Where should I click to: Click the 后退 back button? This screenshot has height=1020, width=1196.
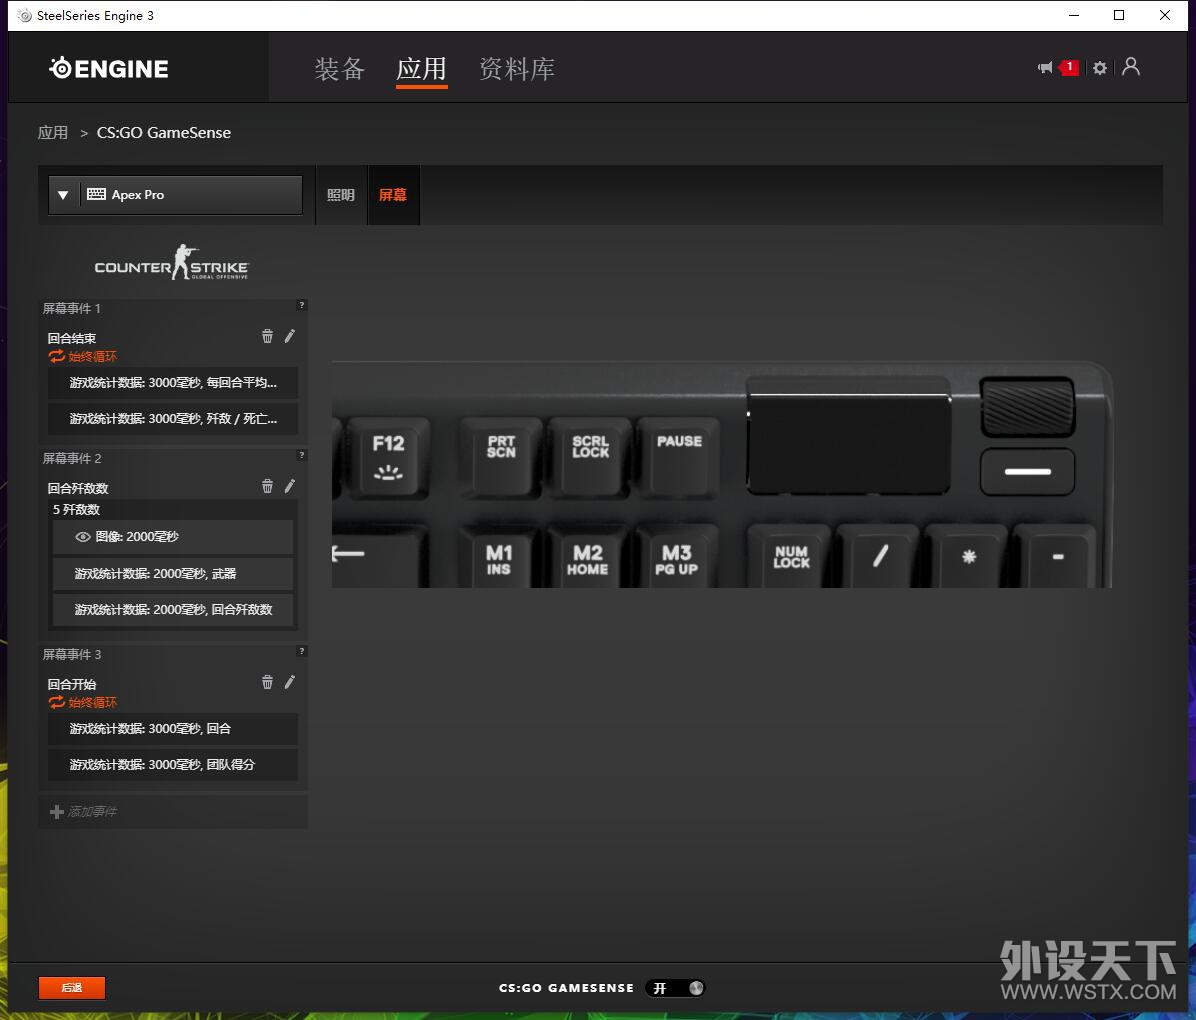point(72,988)
